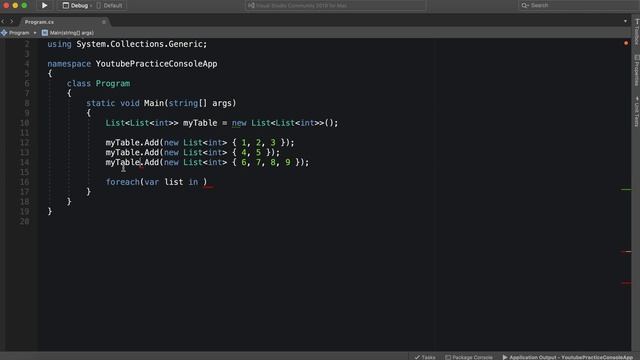Screen dimensions: 640x360
Task: Close the Program.cs tab
Action: coord(104,22)
